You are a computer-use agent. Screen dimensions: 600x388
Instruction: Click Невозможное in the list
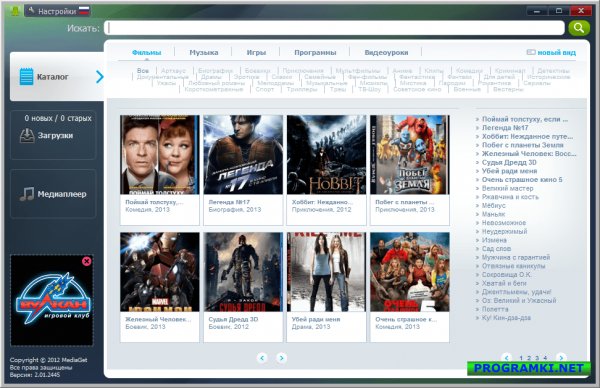pos(504,223)
